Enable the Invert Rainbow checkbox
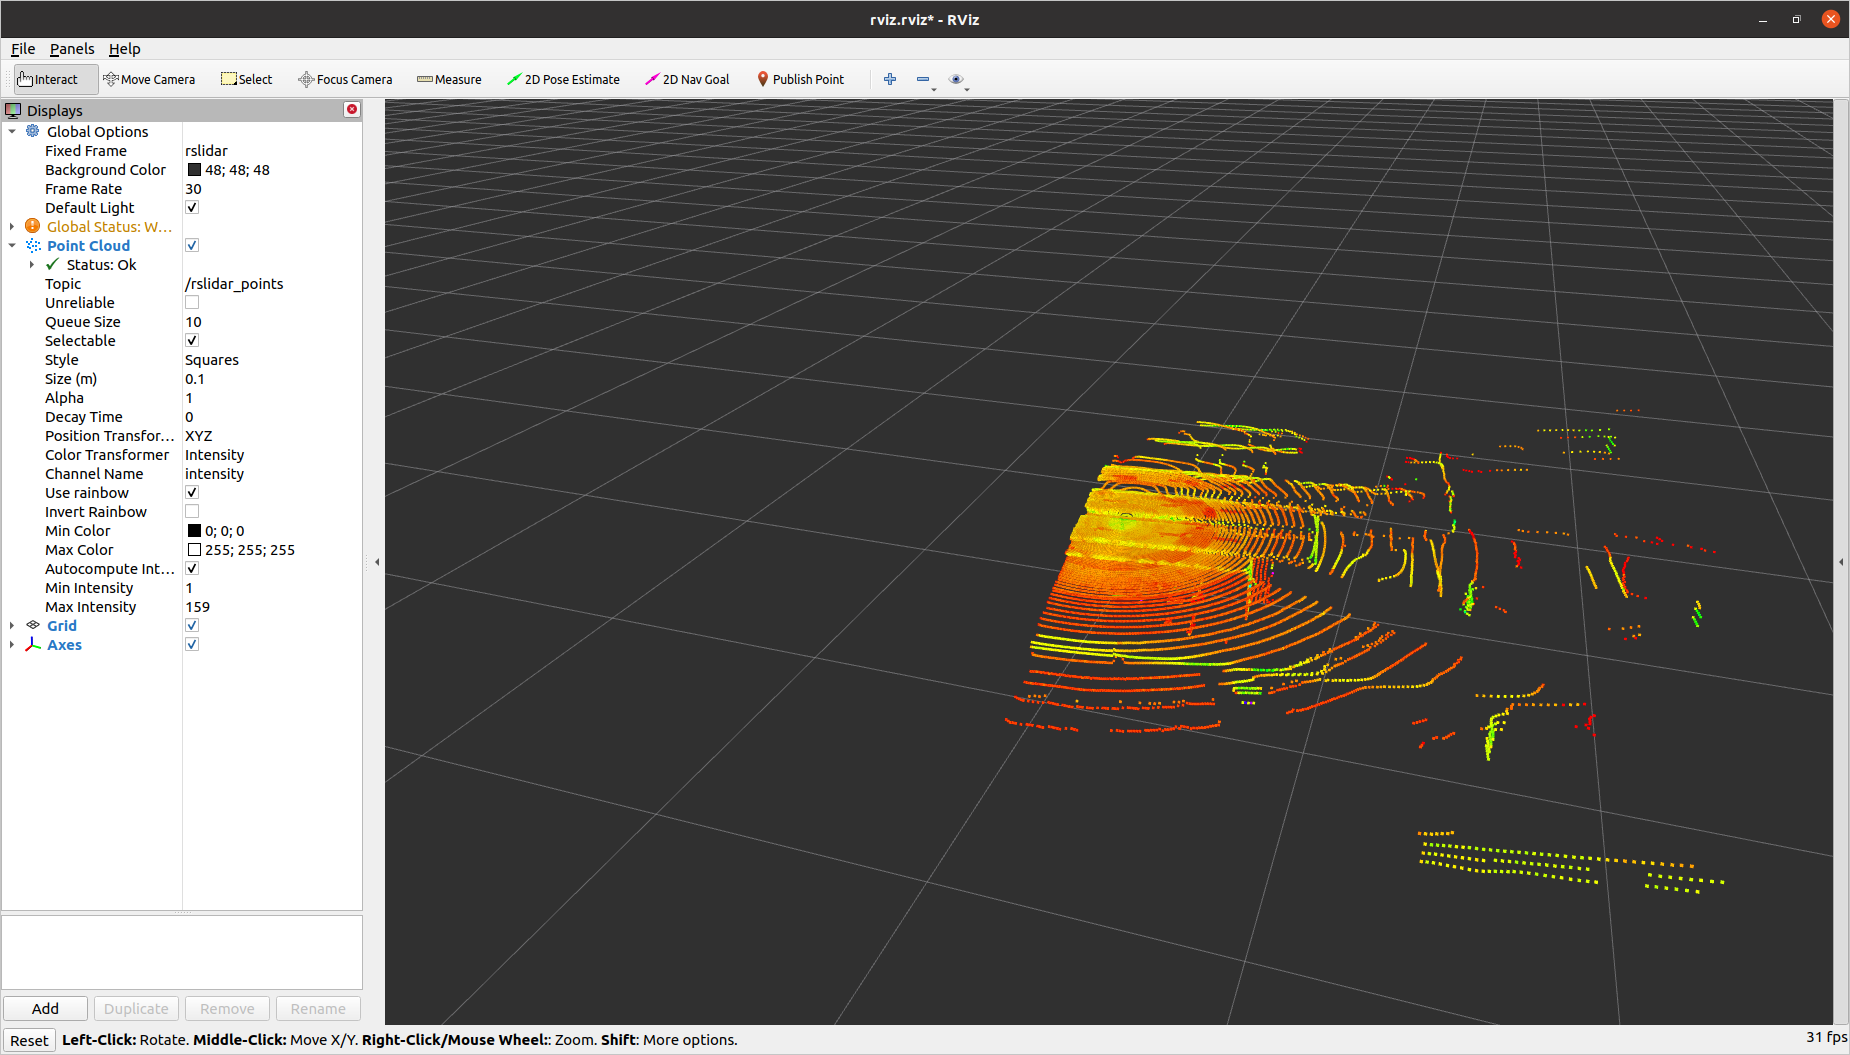The width and height of the screenshot is (1850, 1055). coord(192,511)
